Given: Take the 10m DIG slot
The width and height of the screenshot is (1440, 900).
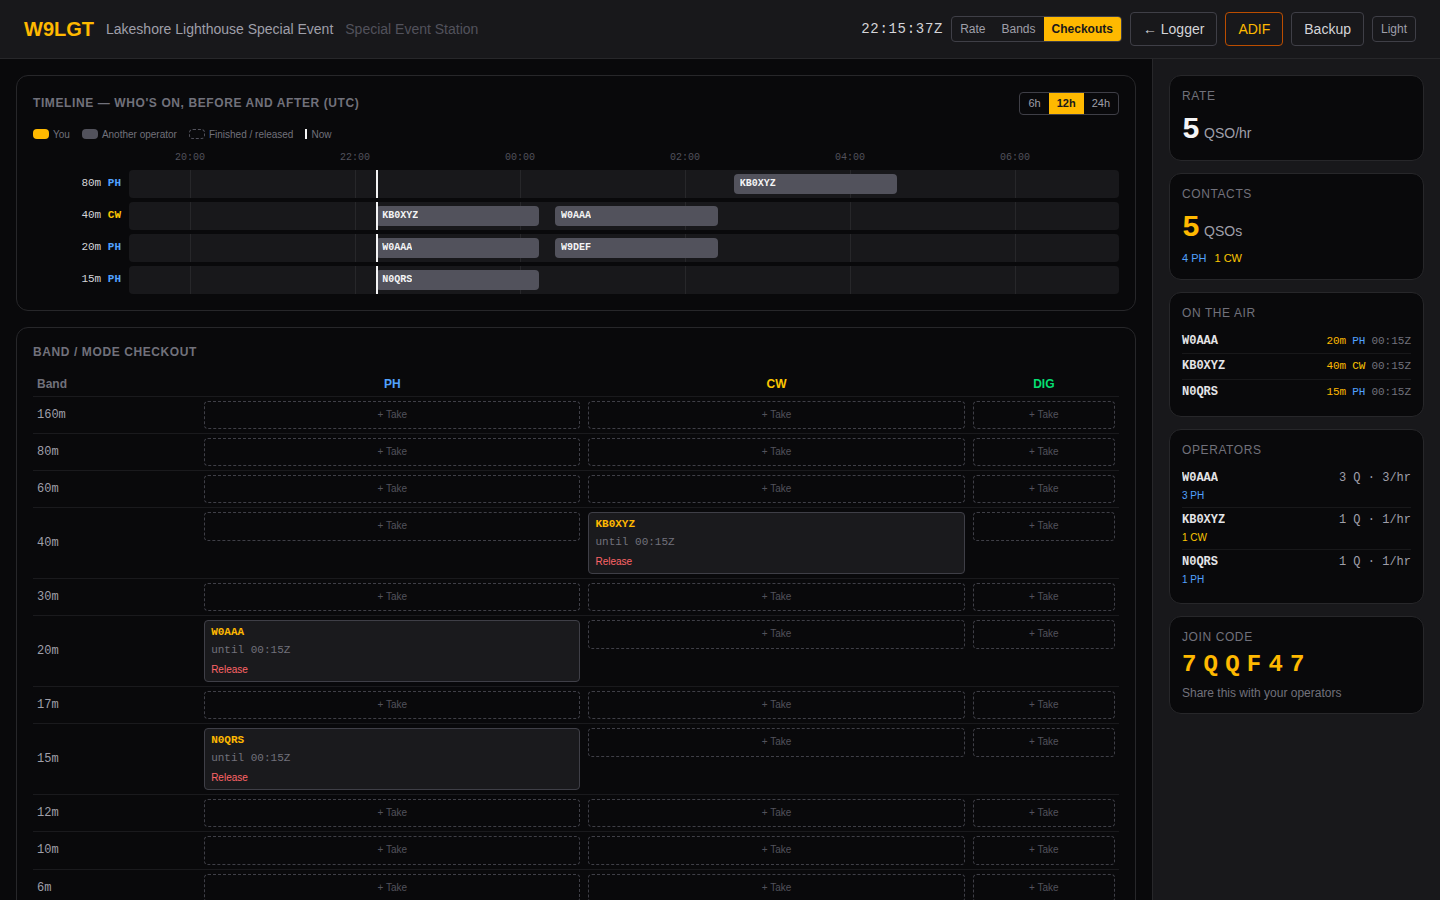Looking at the screenshot, I should point(1044,850).
